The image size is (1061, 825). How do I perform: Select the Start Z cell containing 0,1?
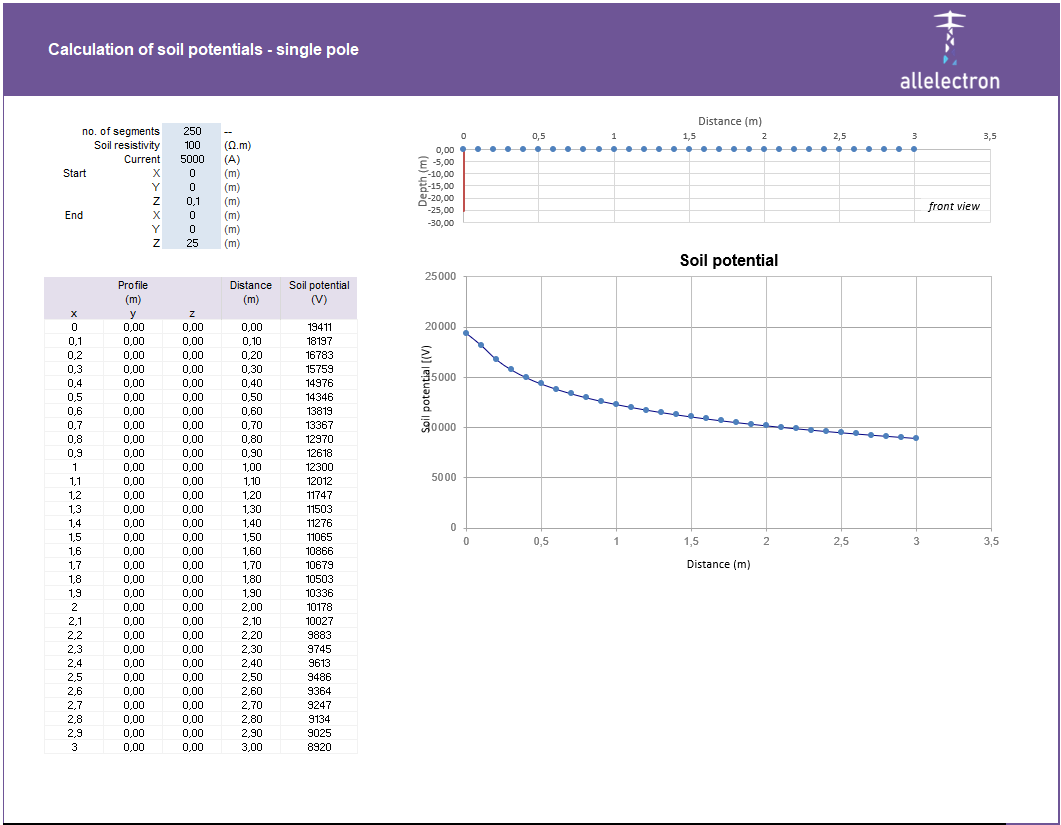(x=194, y=201)
